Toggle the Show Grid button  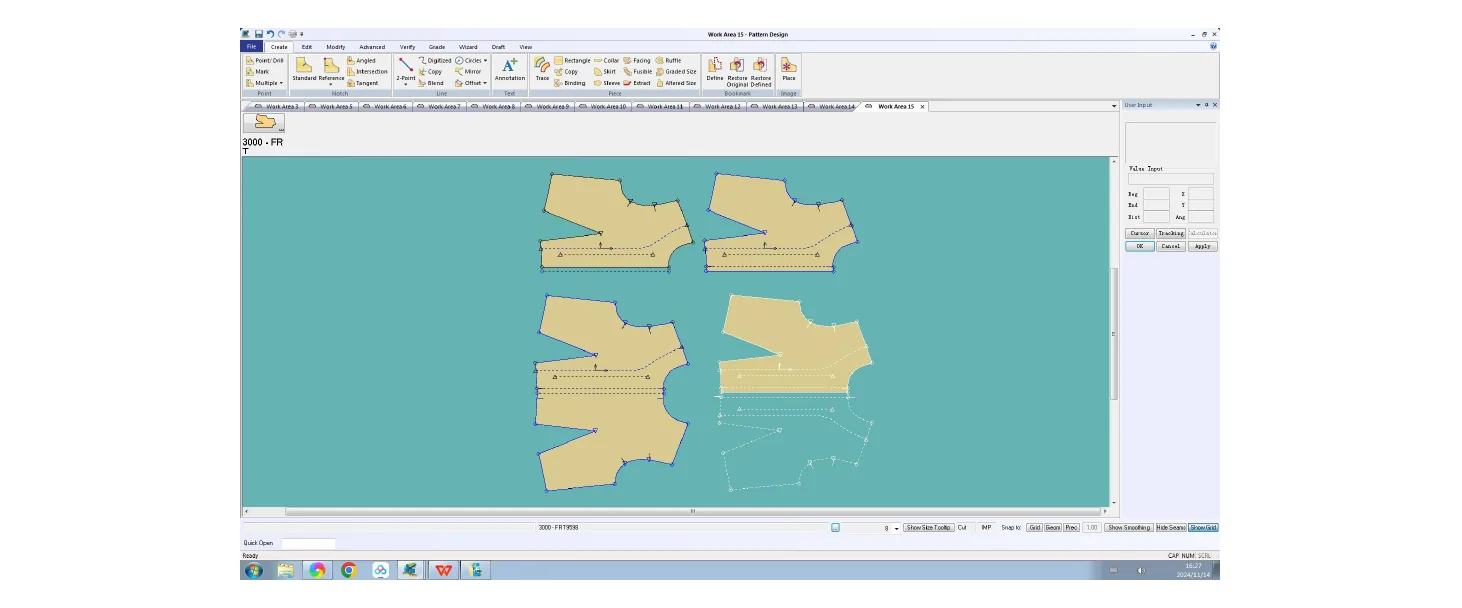point(1203,527)
